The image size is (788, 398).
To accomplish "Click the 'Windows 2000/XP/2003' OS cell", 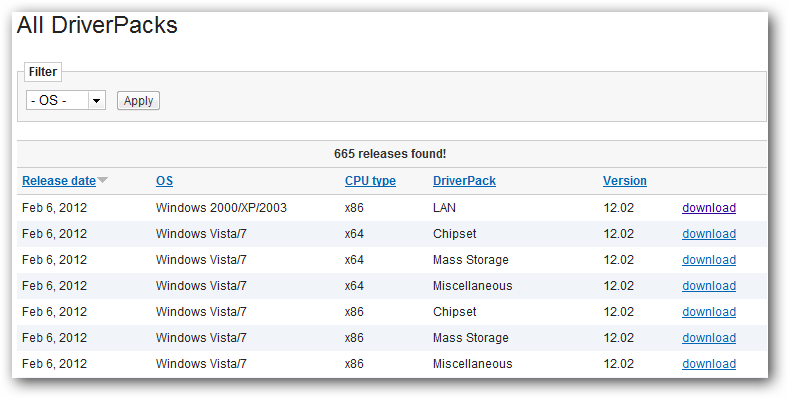I will tap(221, 208).
